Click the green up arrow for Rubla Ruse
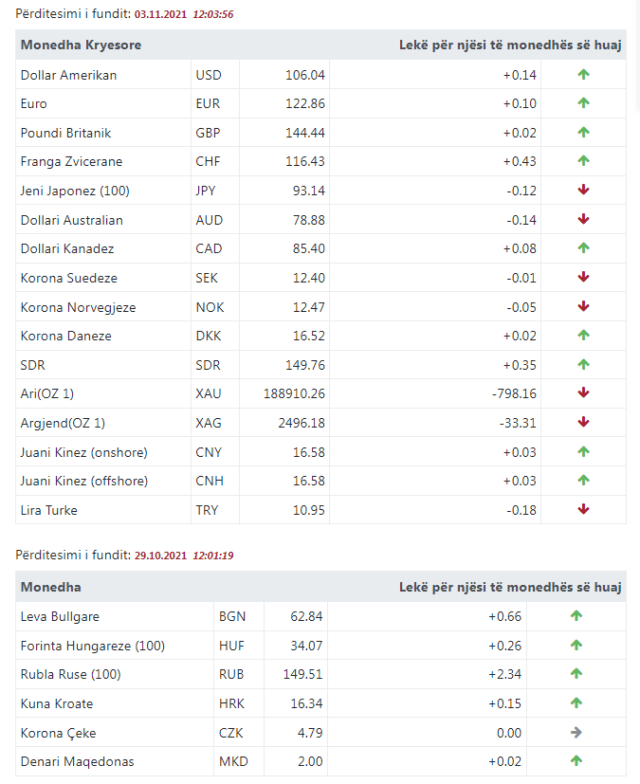 point(576,674)
